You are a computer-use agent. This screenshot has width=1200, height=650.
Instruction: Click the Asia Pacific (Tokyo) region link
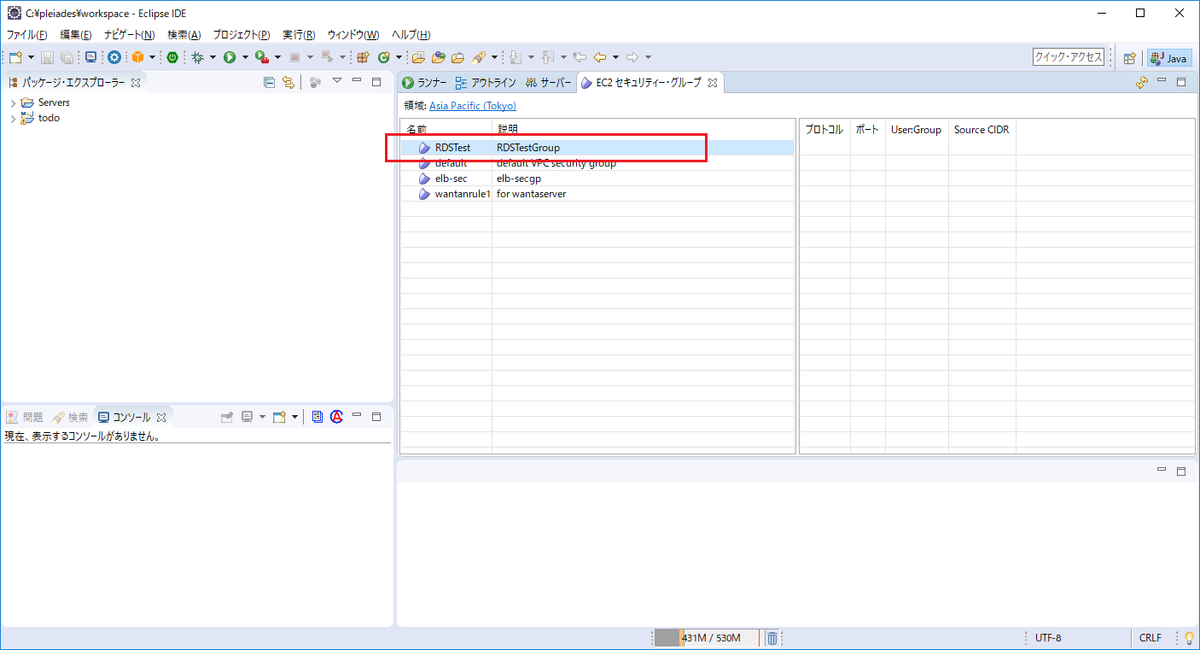click(x=473, y=105)
